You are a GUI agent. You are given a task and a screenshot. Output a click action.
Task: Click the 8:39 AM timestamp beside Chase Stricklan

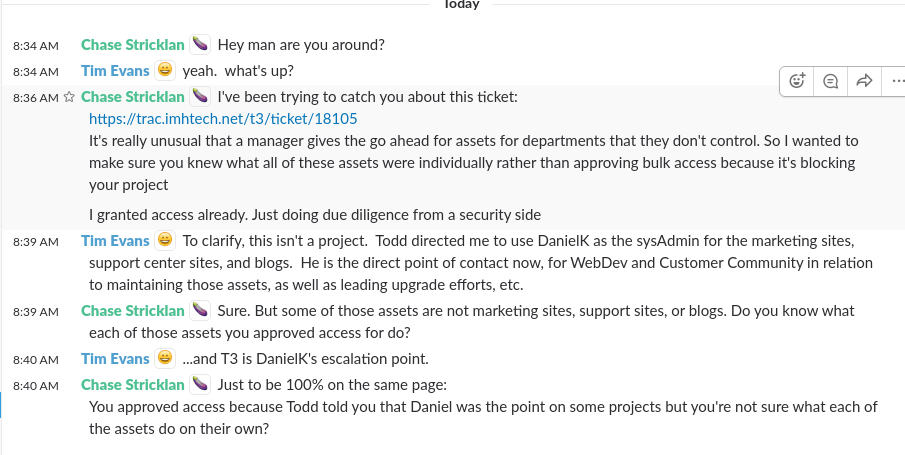[36, 312]
